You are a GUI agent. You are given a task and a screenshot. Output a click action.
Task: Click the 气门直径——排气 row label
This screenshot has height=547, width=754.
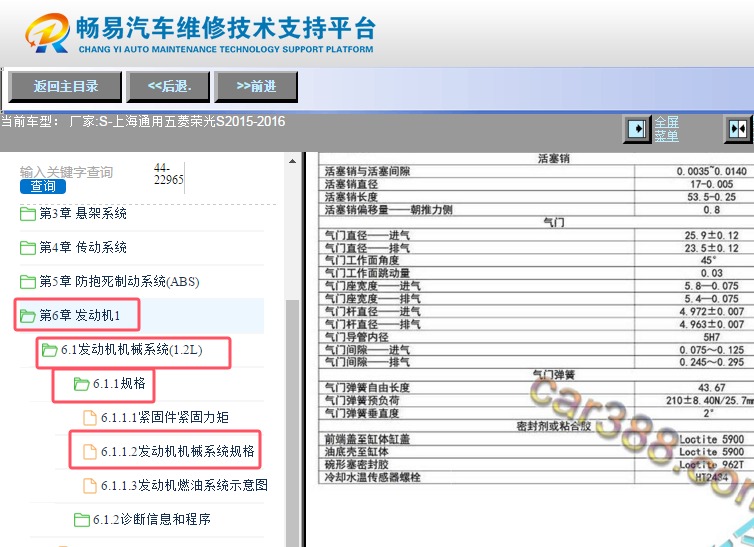(367, 248)
